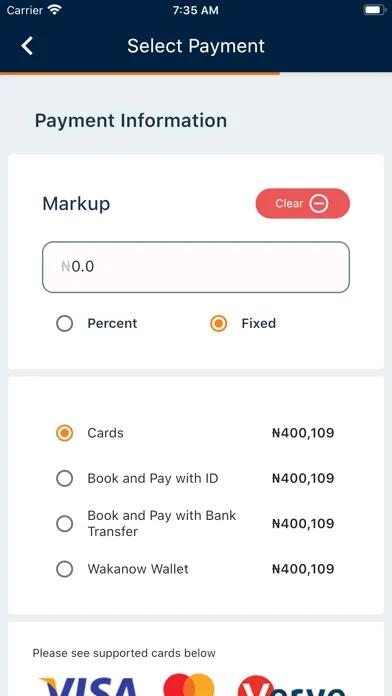Tap the battery status icon
Viewport: 392px width, 696px height.
(x=375, y=10)
